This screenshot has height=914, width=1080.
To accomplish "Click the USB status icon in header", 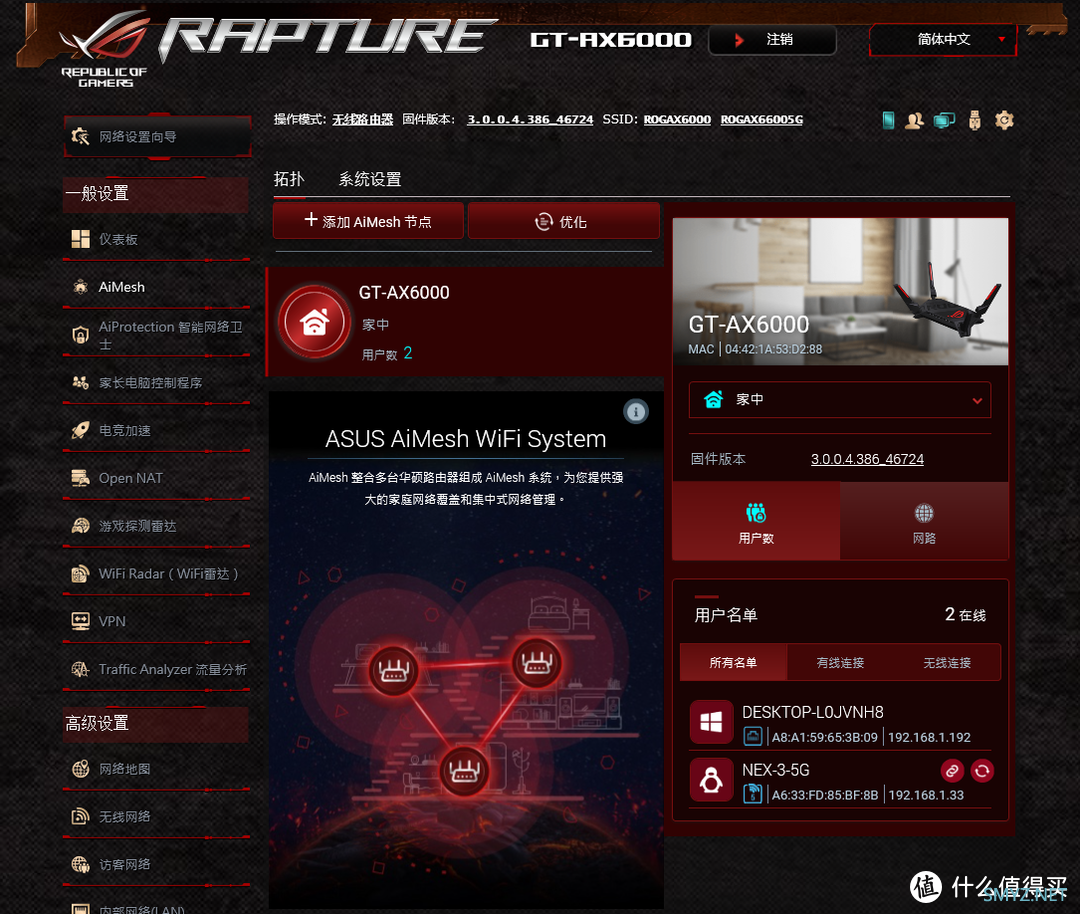I will (x=974, y=121).
